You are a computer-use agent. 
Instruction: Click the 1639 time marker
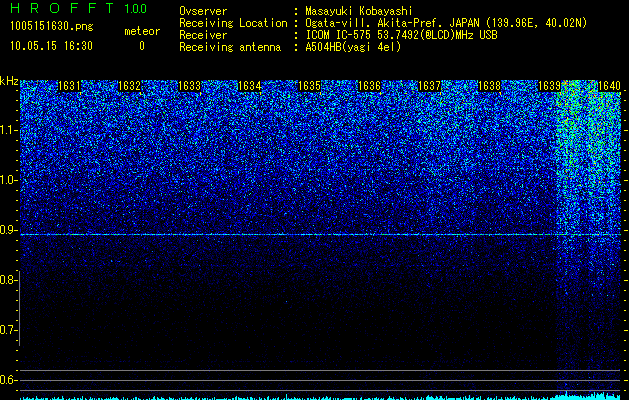pyautogui.click(x=550, y=86)
